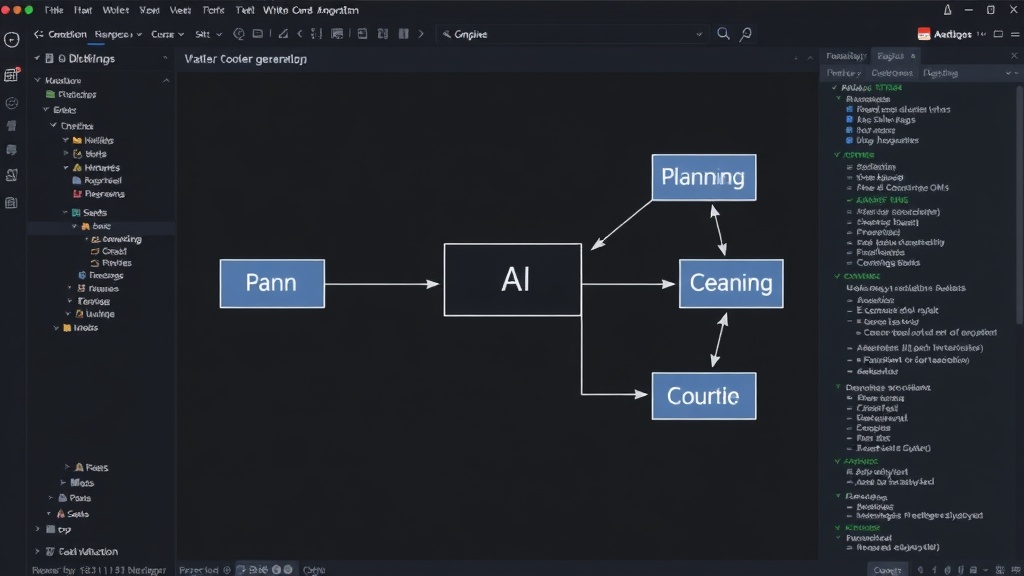Viewport: 1024px width, 576px height.
Task: Click the bottom-most icon in the left sidebar
Action: point(11,203)
